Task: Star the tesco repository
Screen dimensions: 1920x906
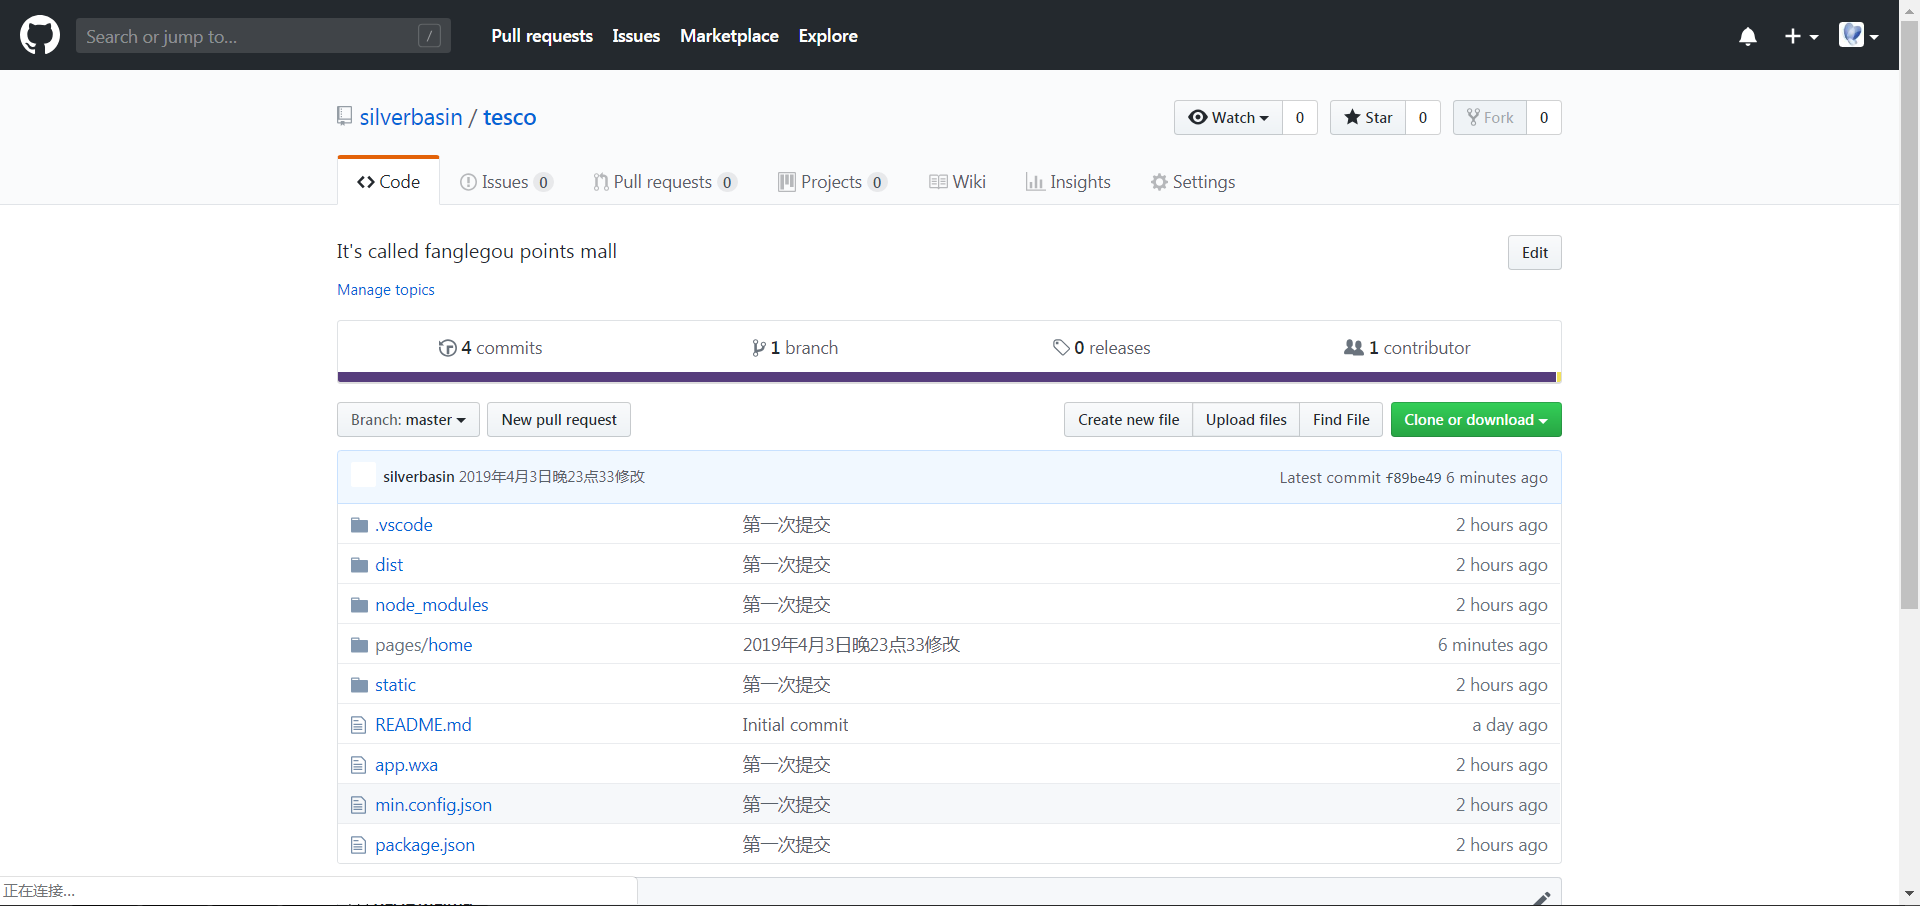Action: click(x=1368, y=117)
